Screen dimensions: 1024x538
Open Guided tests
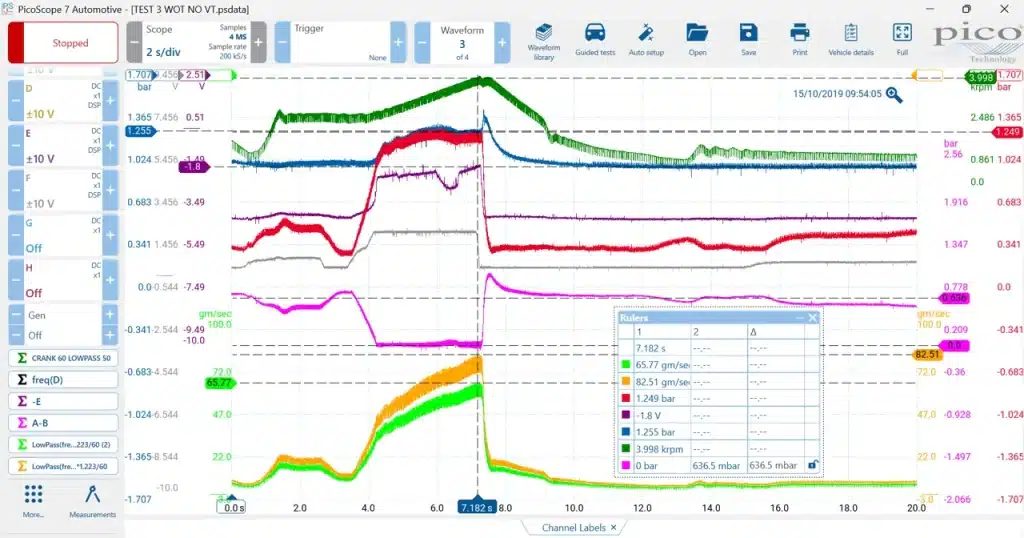(x=595, y=40)
